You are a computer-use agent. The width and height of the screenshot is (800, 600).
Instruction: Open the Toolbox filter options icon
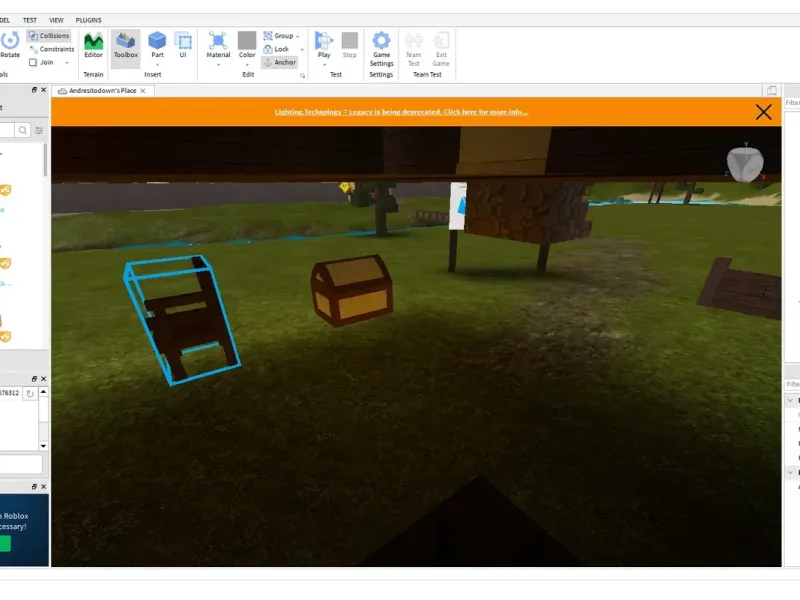(x=39, y=131)
